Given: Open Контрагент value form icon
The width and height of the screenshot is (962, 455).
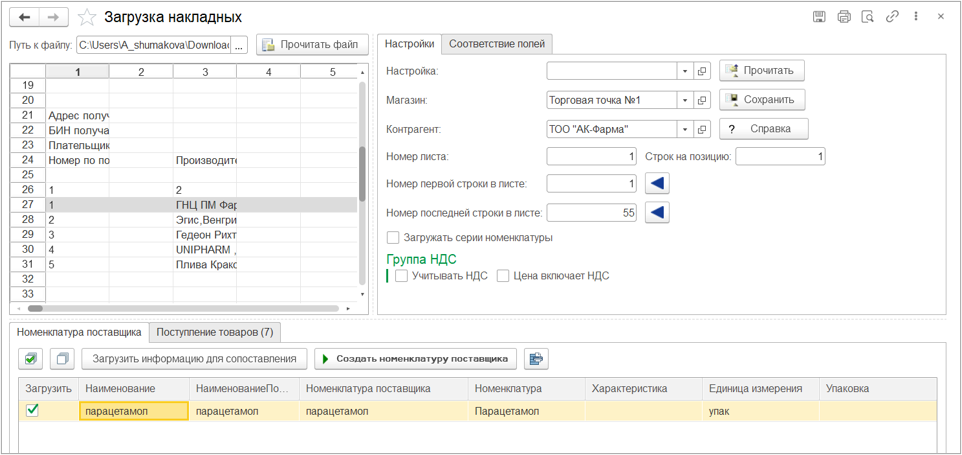Looking at the screenshot, I should point(701,129).
